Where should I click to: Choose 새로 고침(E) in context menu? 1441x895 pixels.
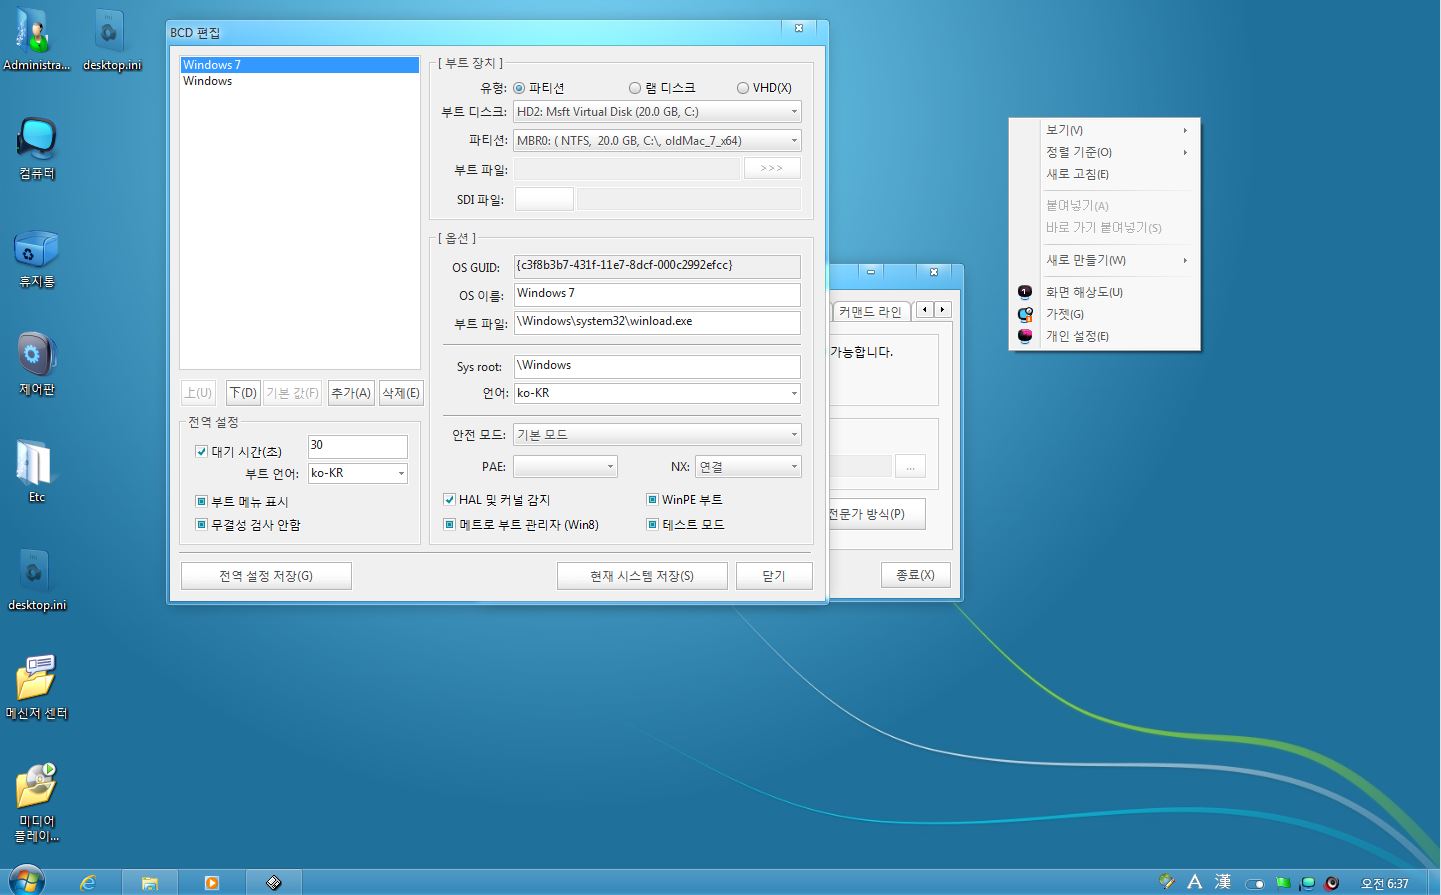(1104, 174)
